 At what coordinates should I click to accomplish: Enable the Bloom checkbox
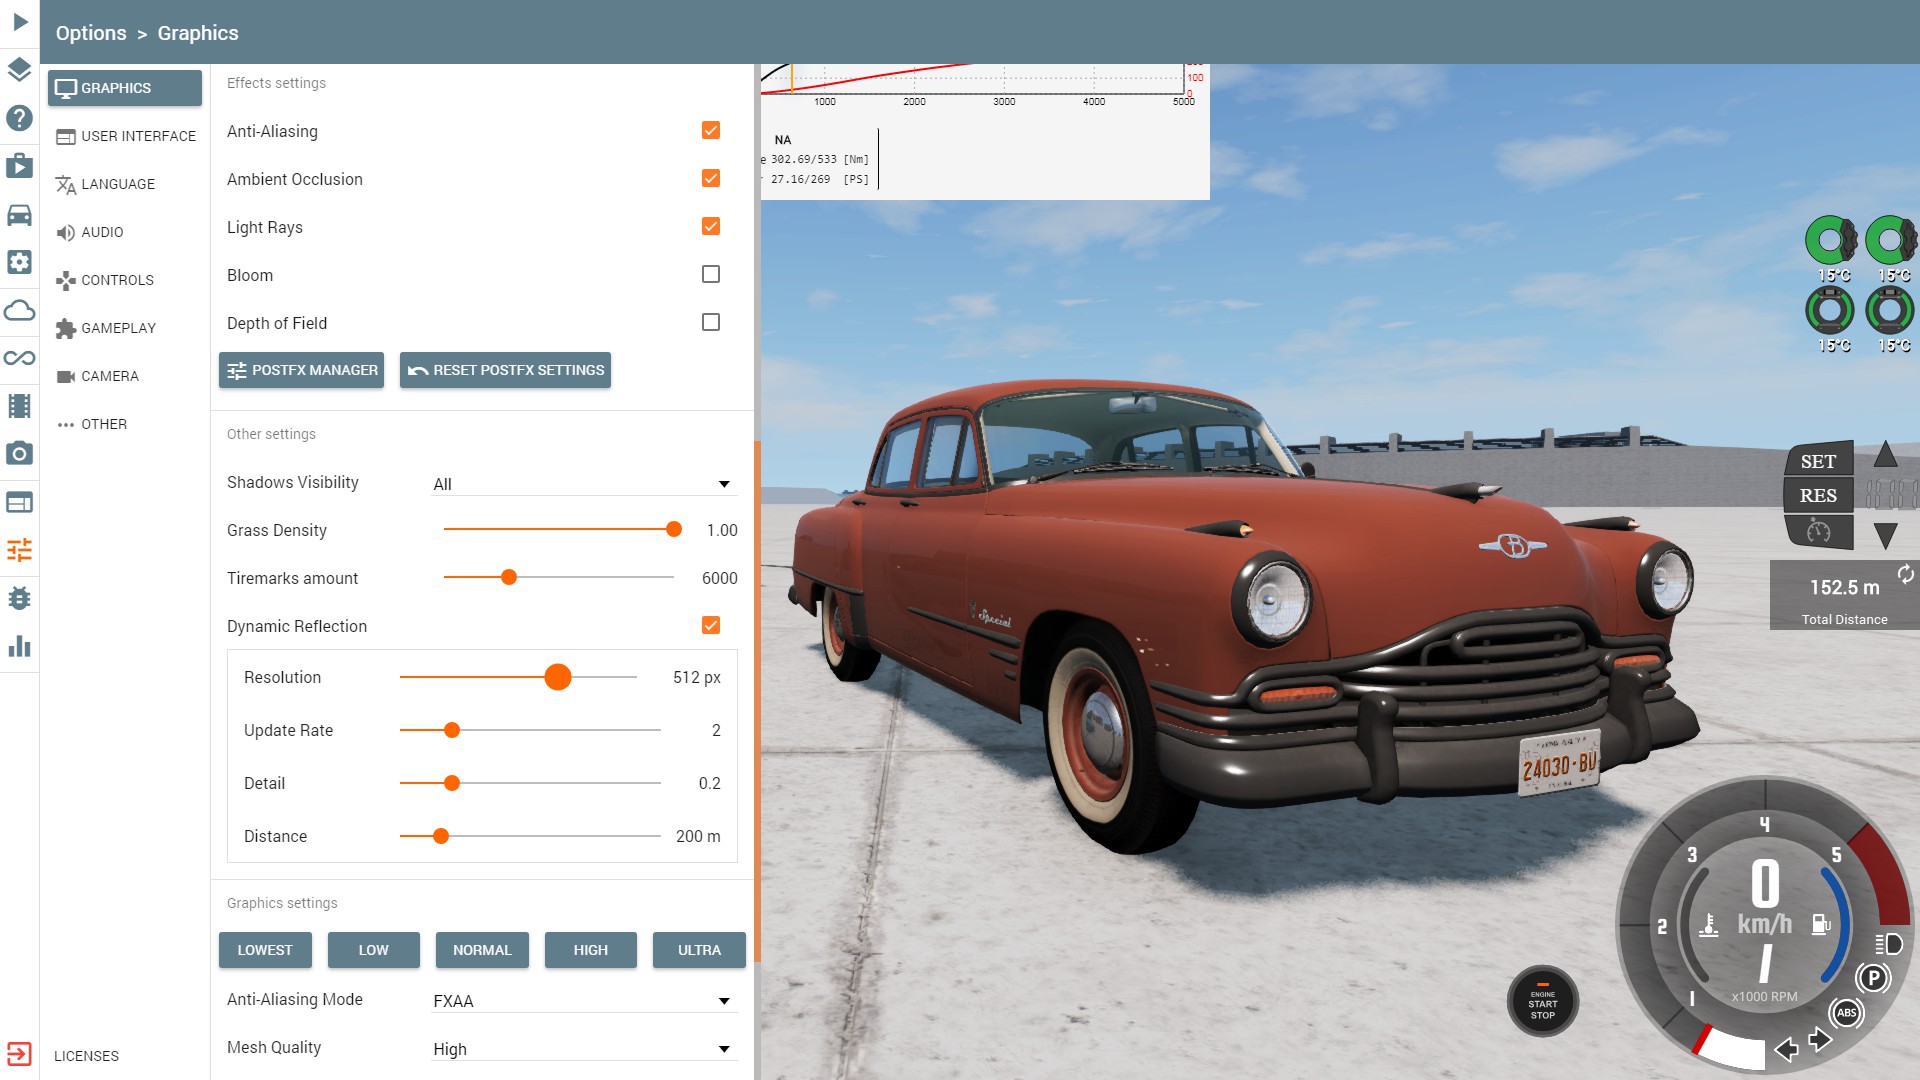(x=711, y=274)
